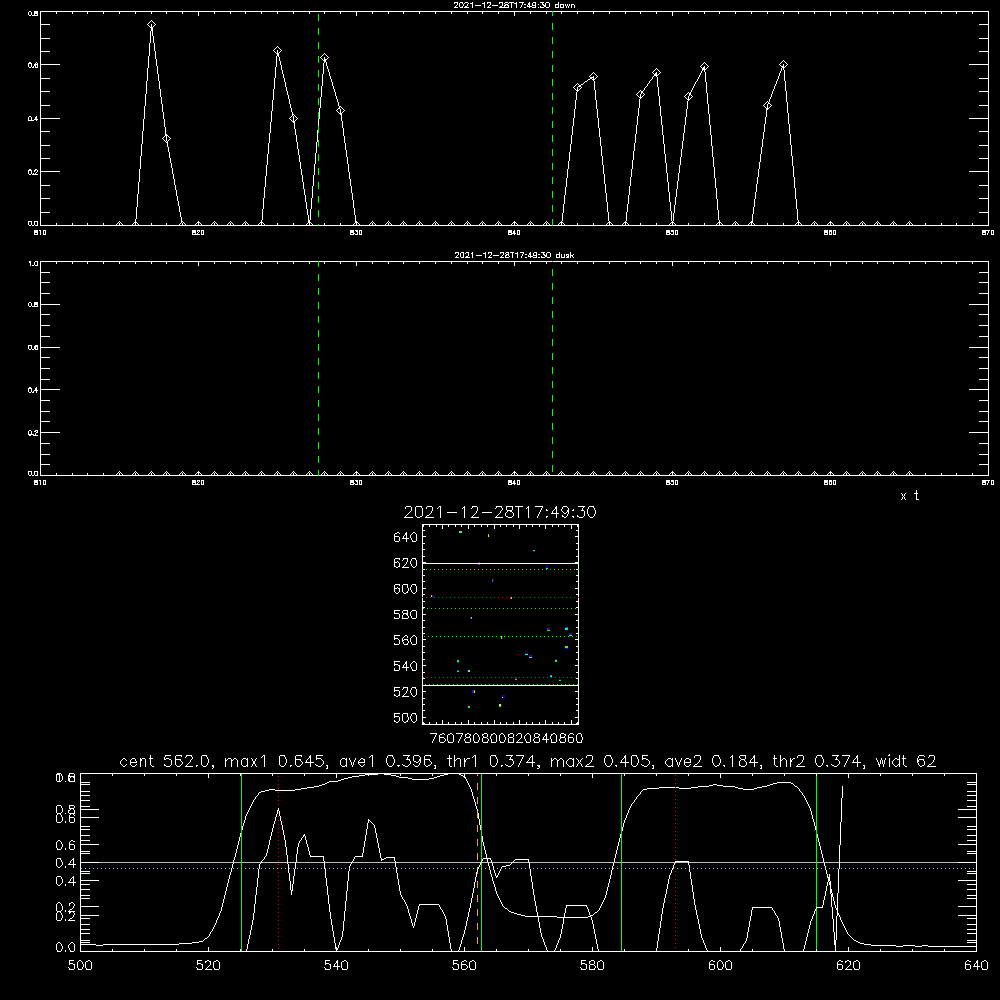The width and height of the screenshot is (1000, 1000).
Task: Open the colored scatter image thumbnail
Action: pos(500,624)
